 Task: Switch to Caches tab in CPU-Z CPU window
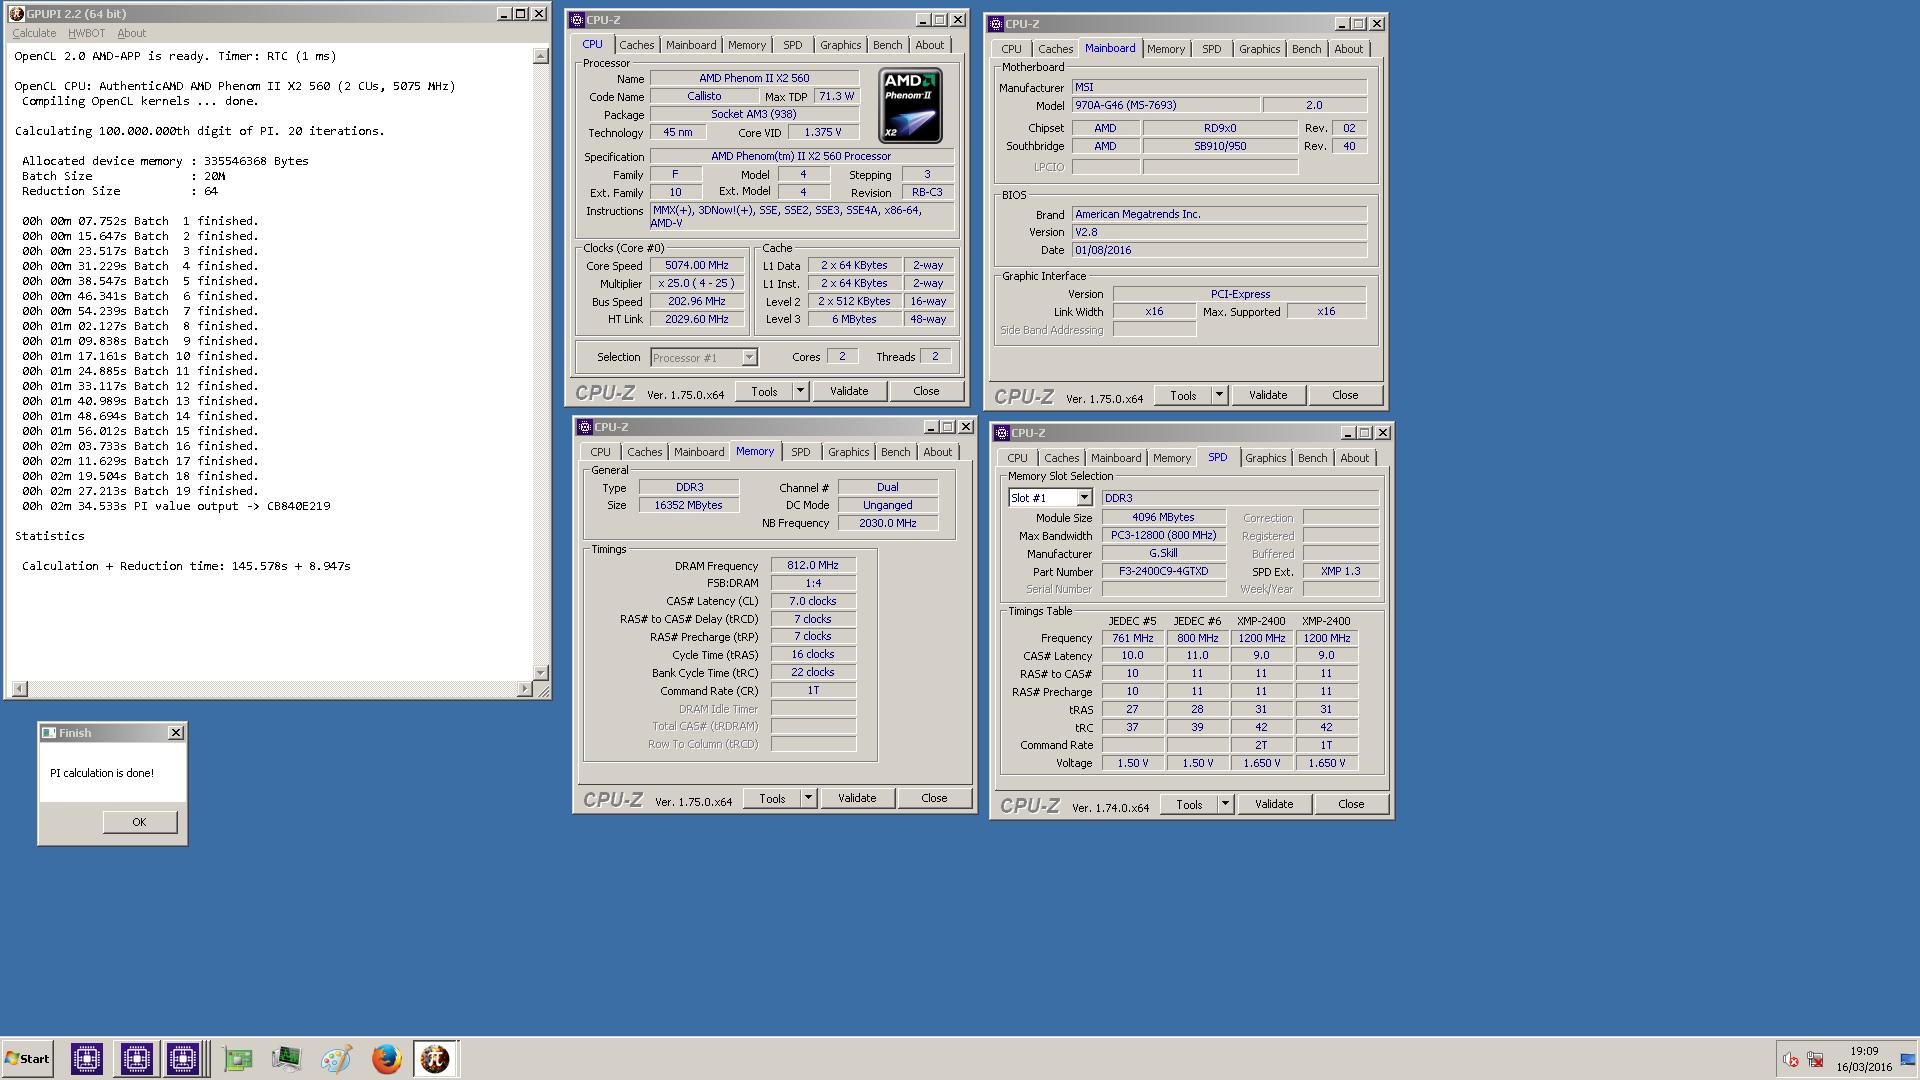pos(636,45)
